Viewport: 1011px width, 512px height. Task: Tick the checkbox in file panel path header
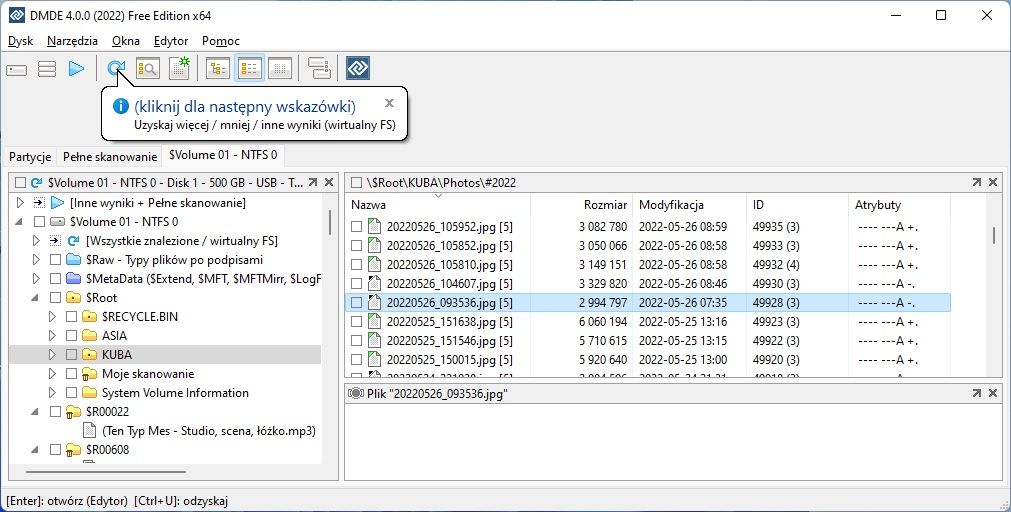(356, 182)
